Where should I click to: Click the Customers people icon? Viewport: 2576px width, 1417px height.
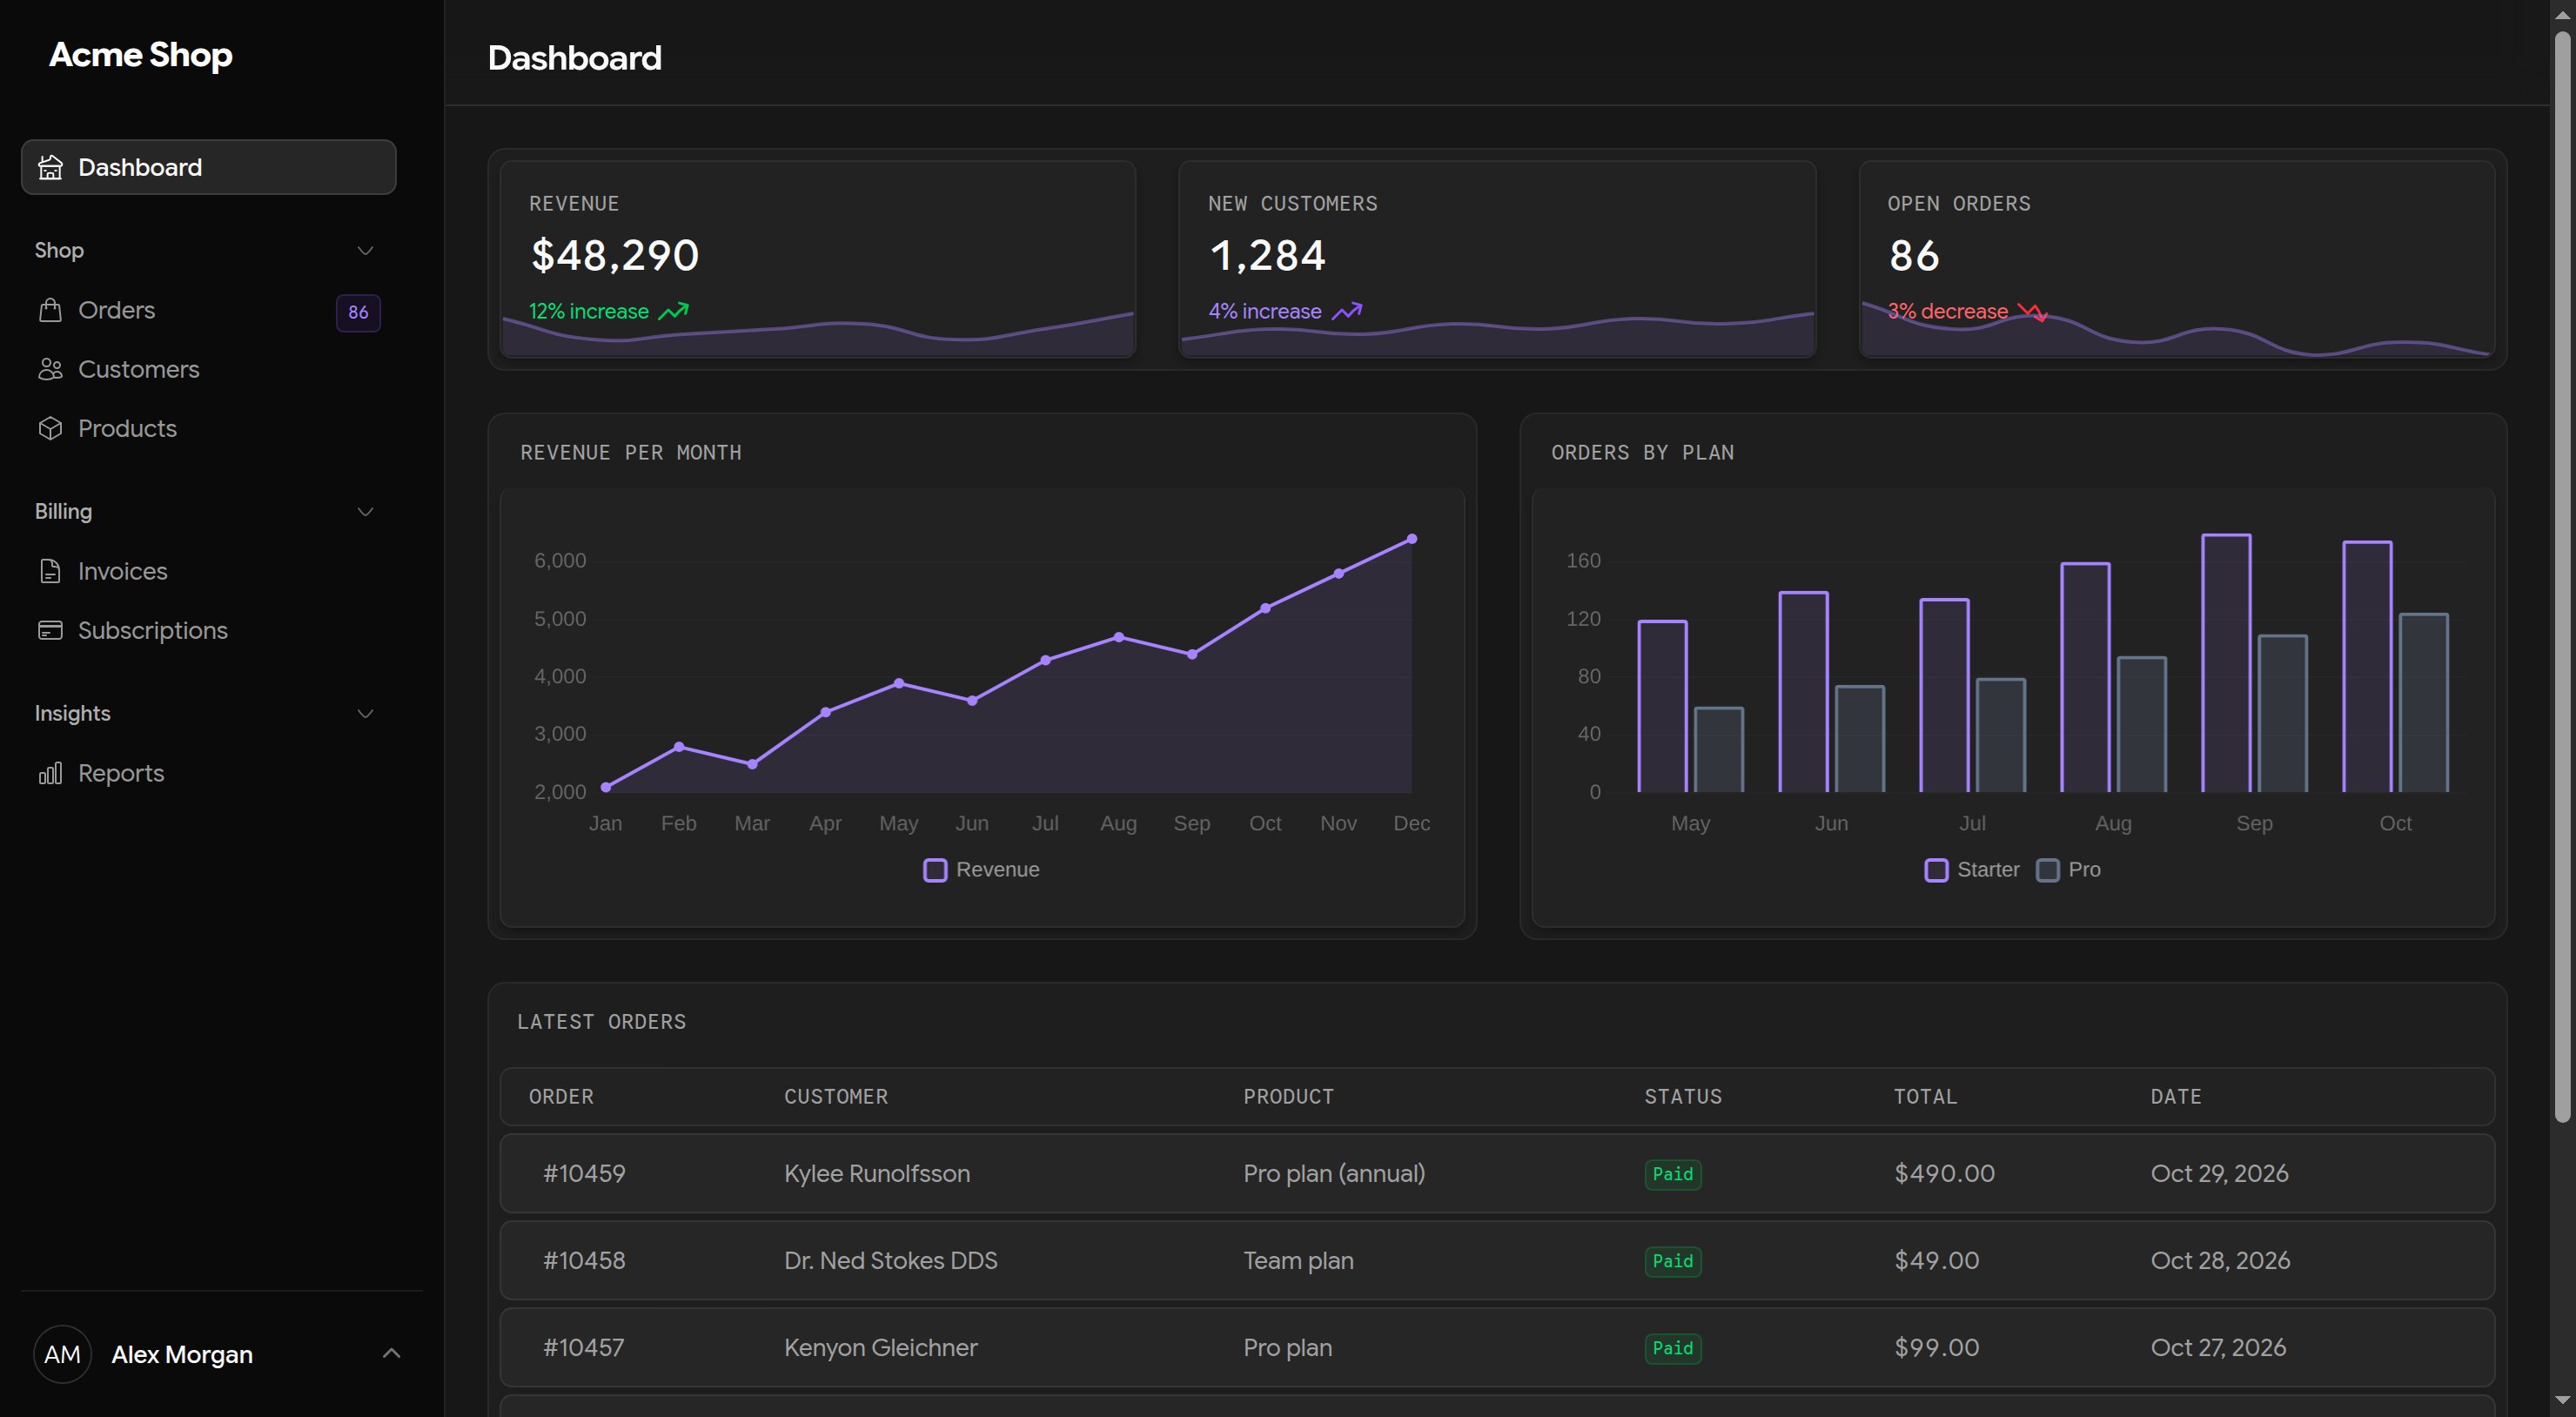[x=50, y=369]
